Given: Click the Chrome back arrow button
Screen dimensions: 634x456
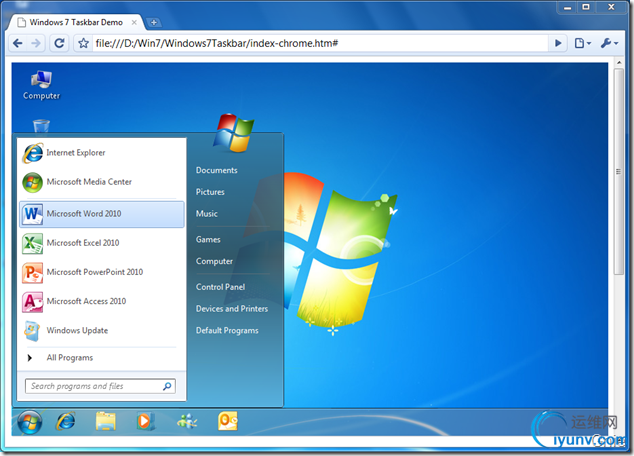Looking at the screenshot, I should coord(18,43).
